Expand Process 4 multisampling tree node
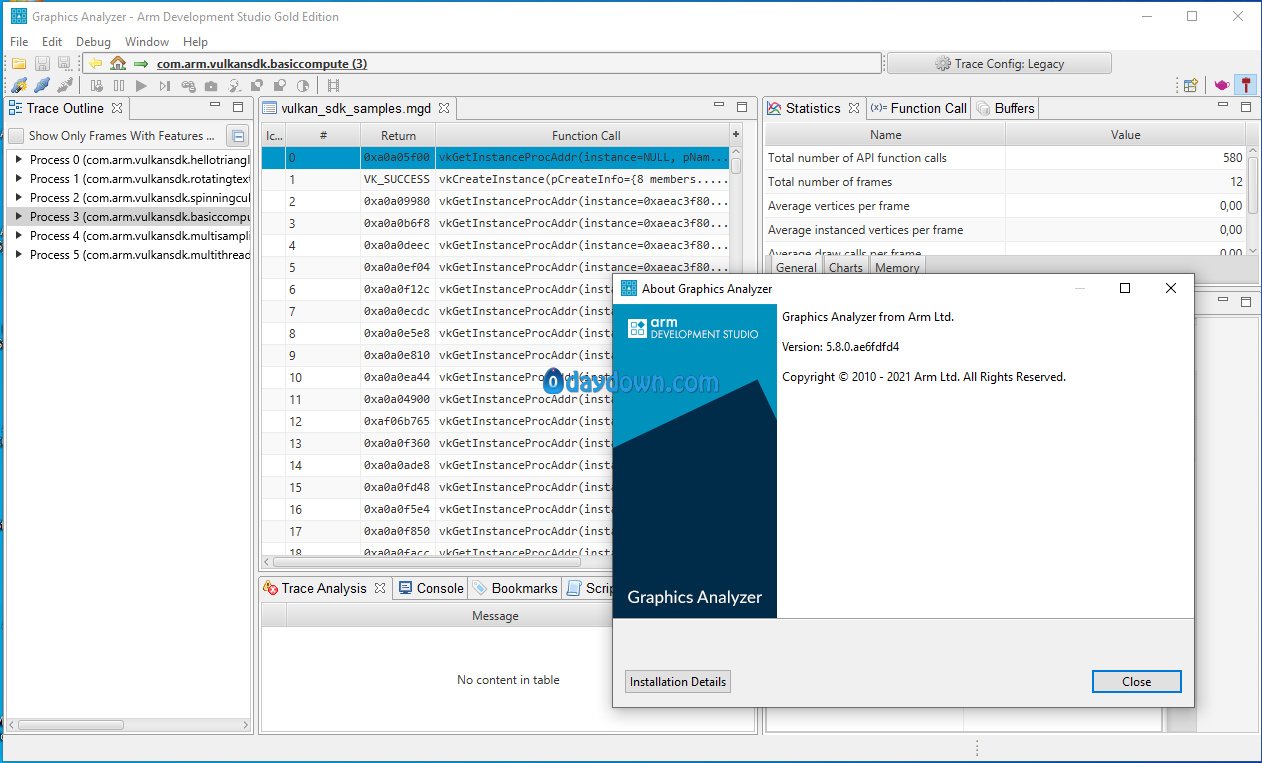Image resolution: width=1262 pixels, height=763 pixels. 19,236
